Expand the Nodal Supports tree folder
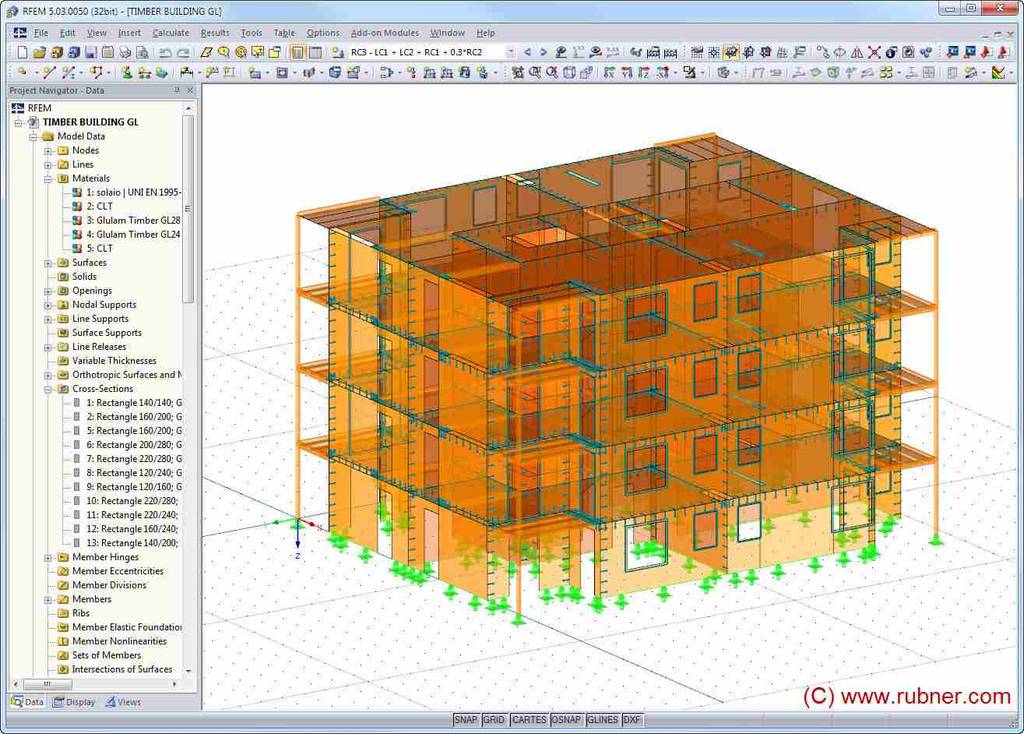 point(48,305)
